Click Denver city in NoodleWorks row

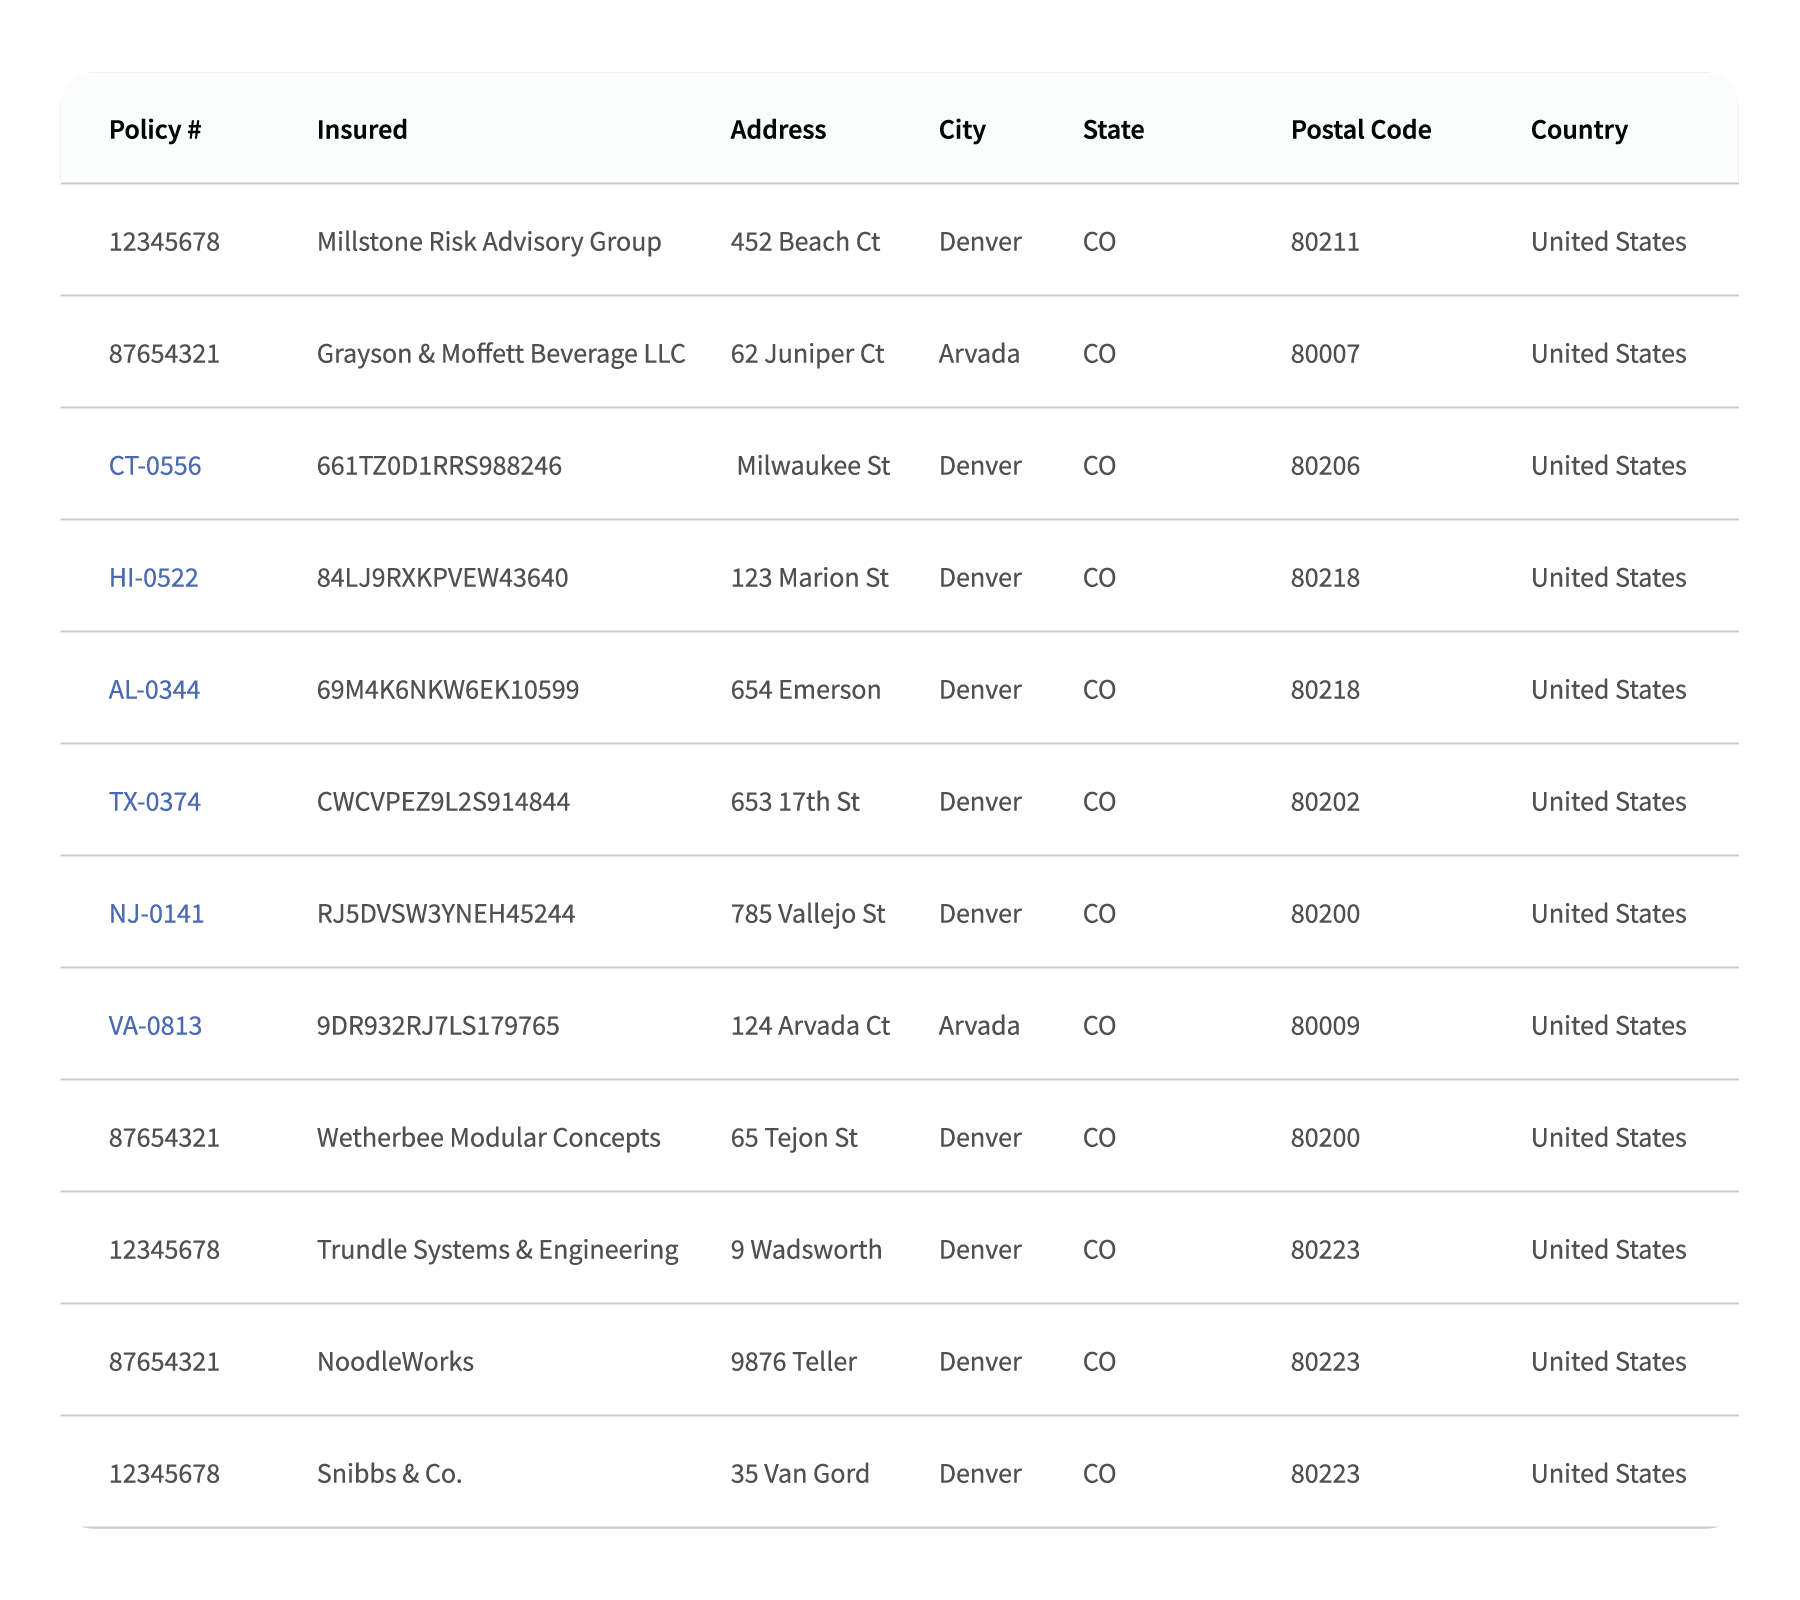(980, 1361)
